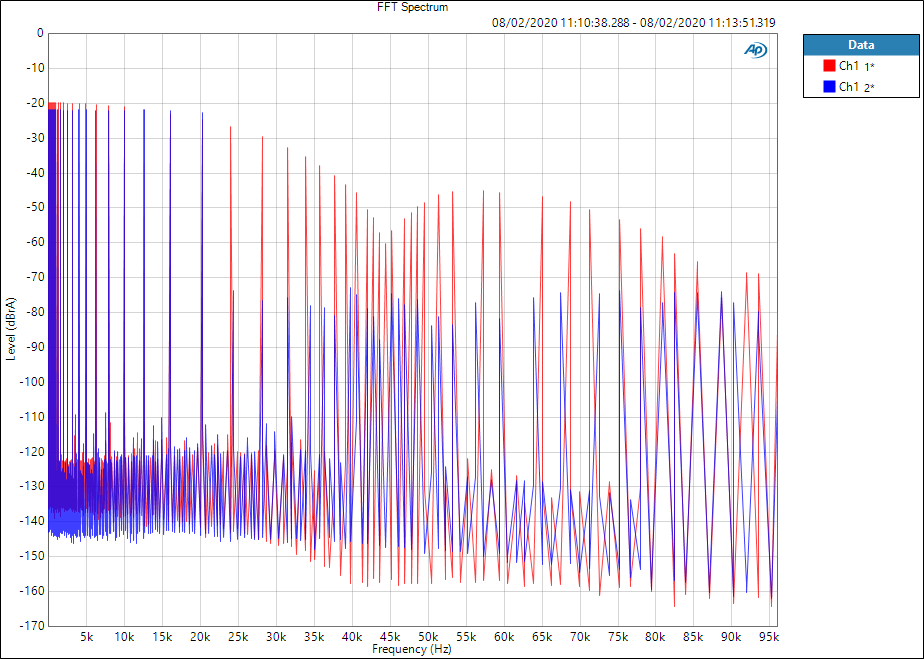This screenshot has height=659, width=924.
Task: Select the Ch1 1* legend entry label
Action: (856, 66)
